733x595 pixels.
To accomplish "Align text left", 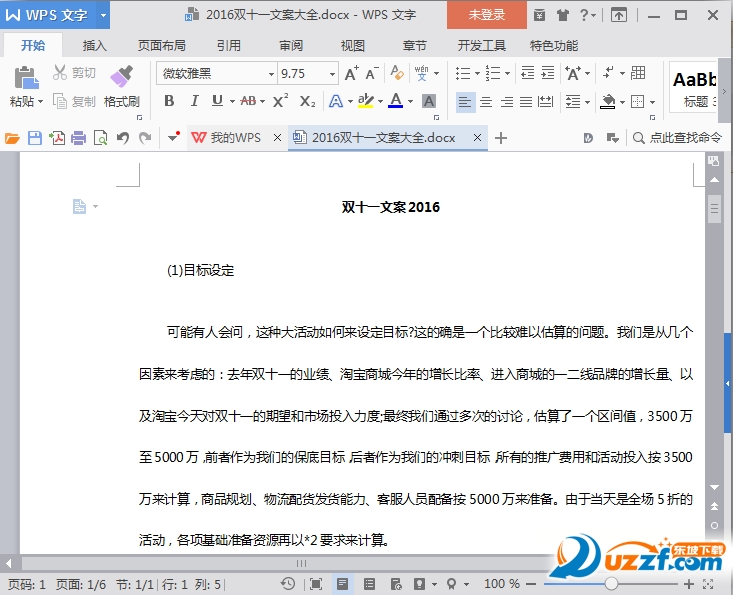I will click(465, 101).
